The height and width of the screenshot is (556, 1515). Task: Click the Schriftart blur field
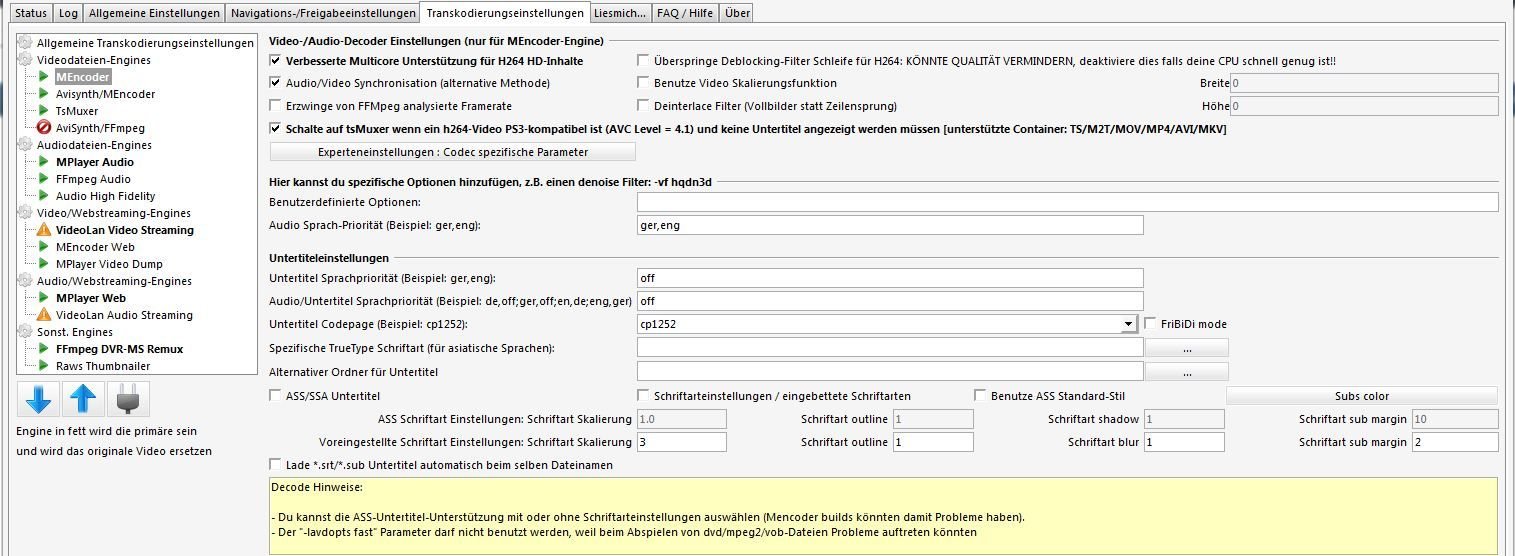[x=1185, y=442]
